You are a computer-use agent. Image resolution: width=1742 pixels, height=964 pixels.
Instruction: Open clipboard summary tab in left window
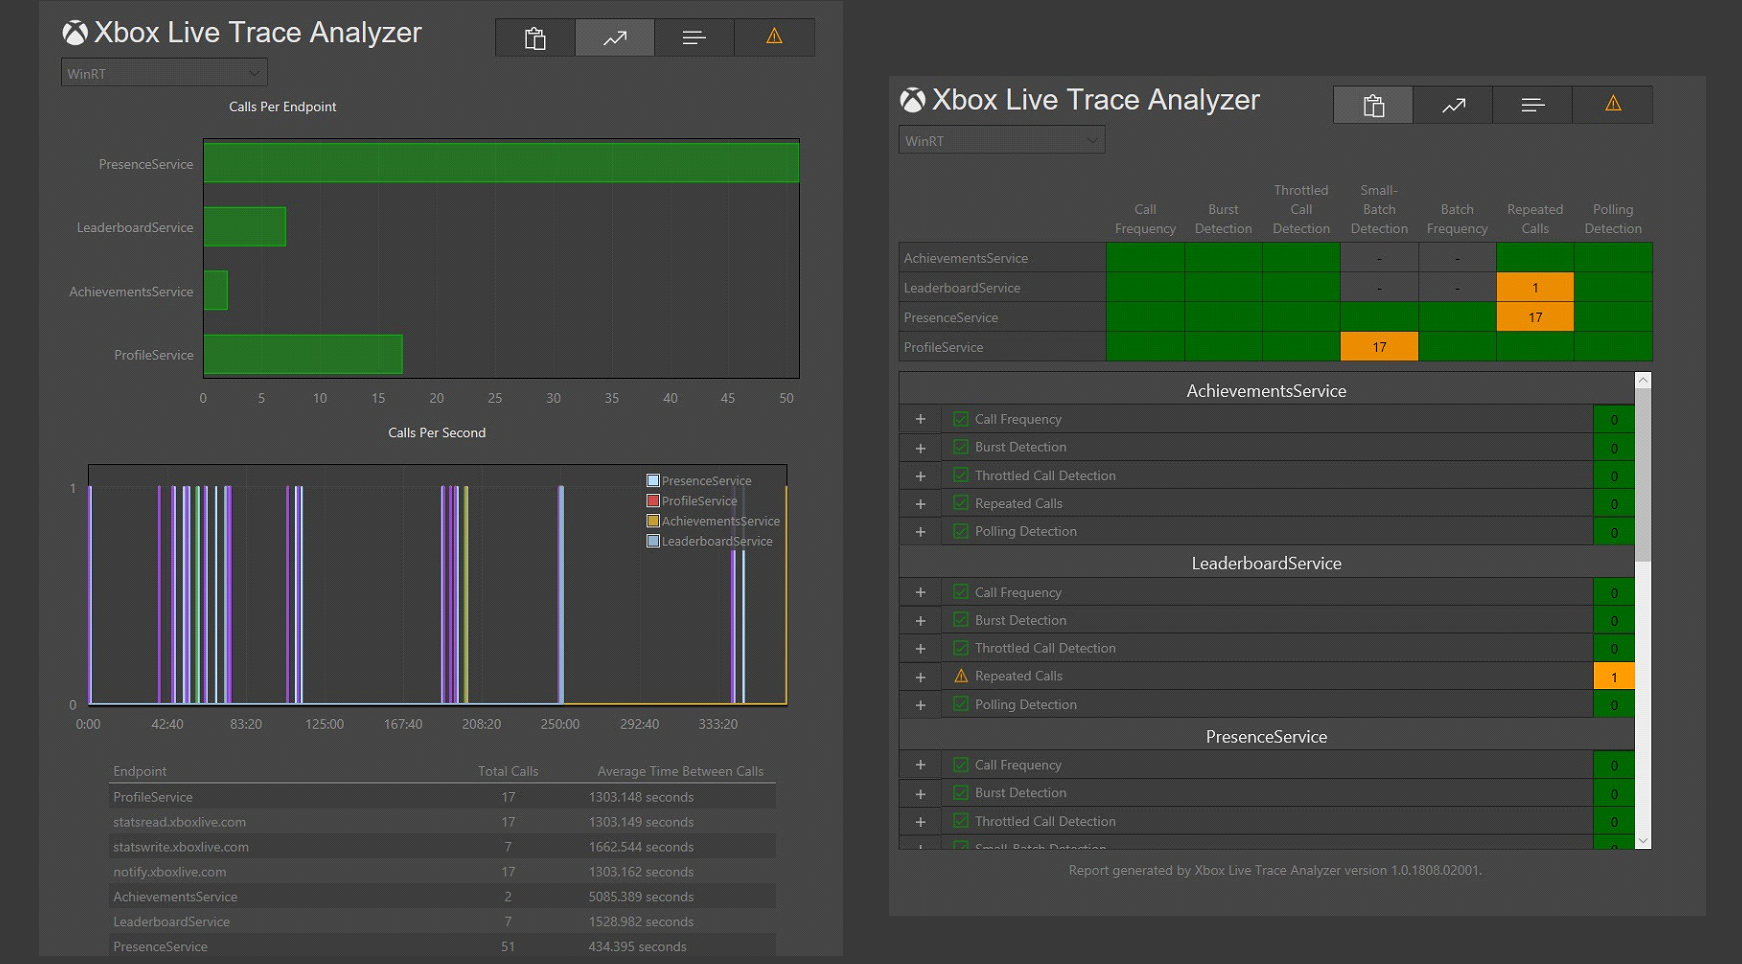click(x=535, y=38)
